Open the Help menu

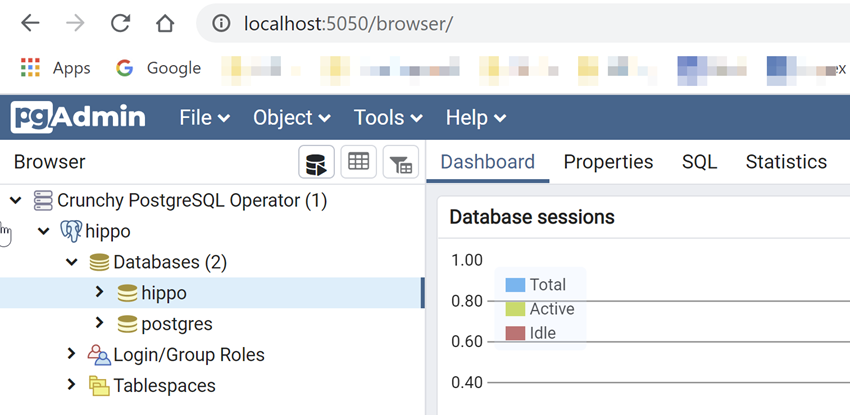coord(475,118)
